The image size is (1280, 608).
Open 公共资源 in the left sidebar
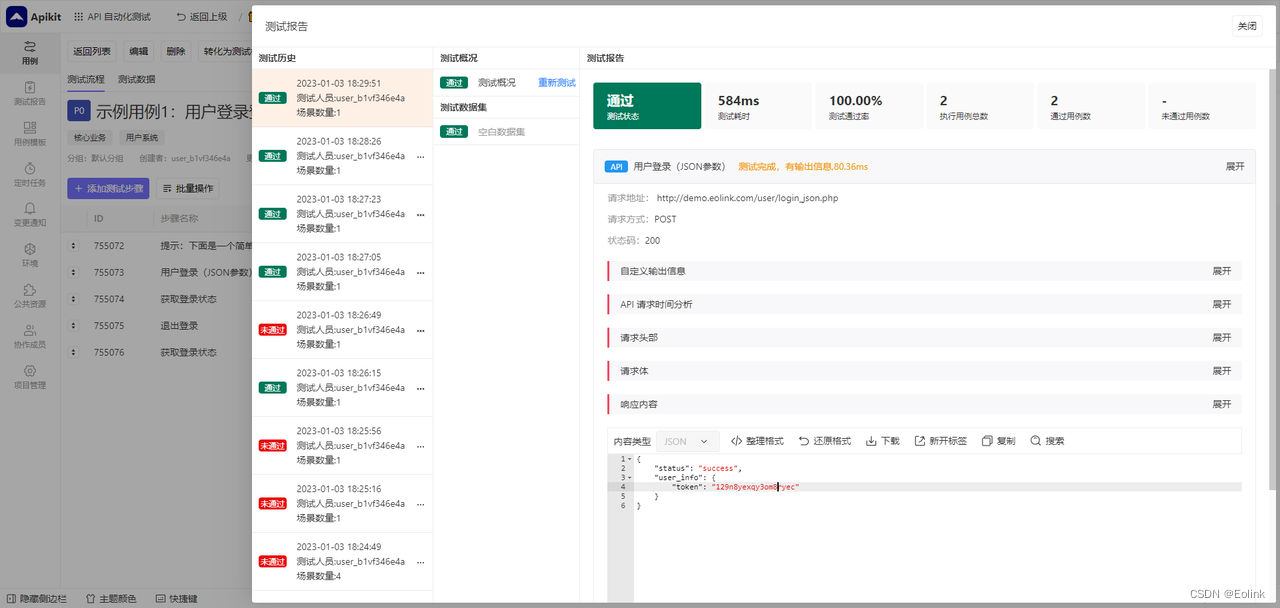30,296
